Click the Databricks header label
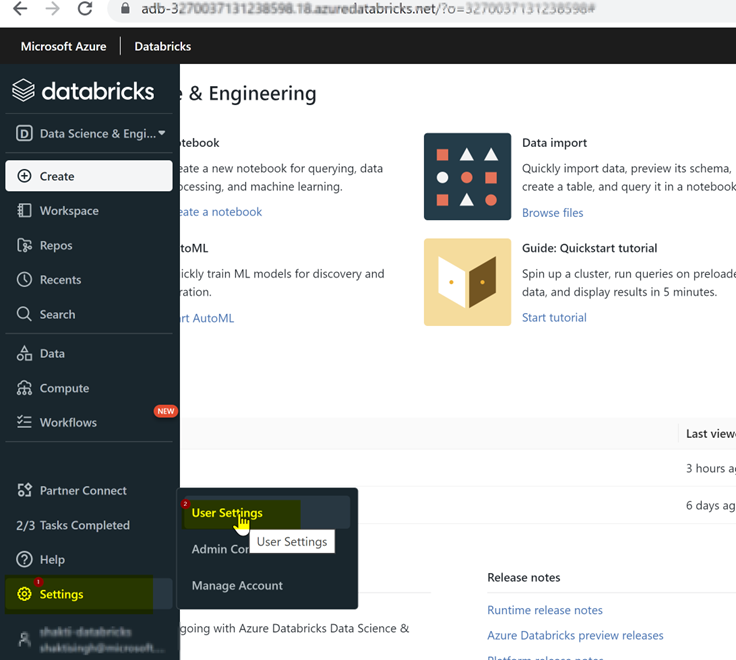 pos(162,46)
